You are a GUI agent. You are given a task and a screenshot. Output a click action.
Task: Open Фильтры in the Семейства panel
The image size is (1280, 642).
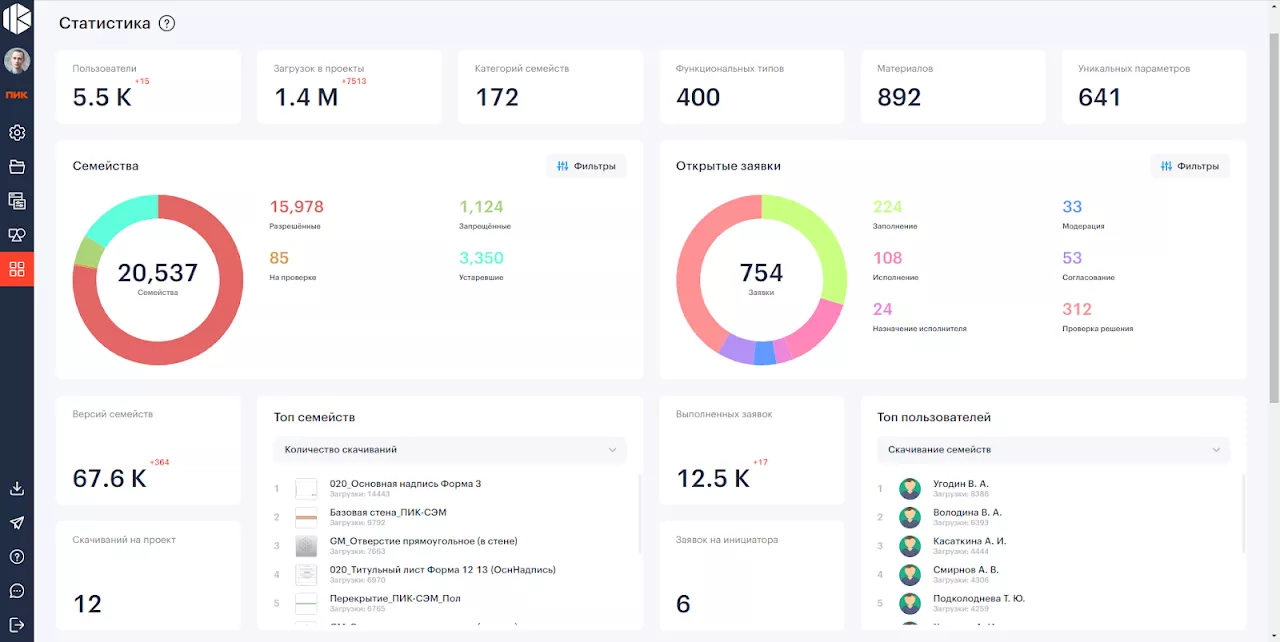click(x=586, y=166)
